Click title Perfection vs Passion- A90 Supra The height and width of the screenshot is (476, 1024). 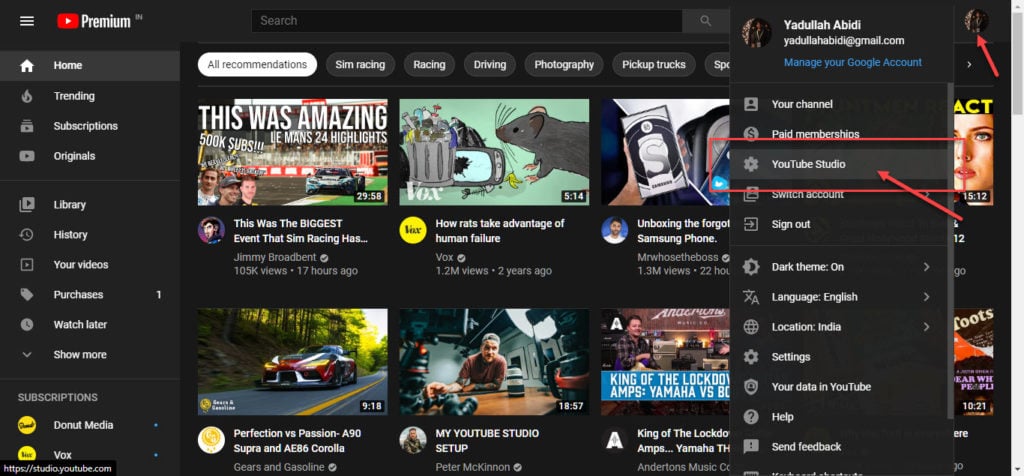[x=297, y=441]
